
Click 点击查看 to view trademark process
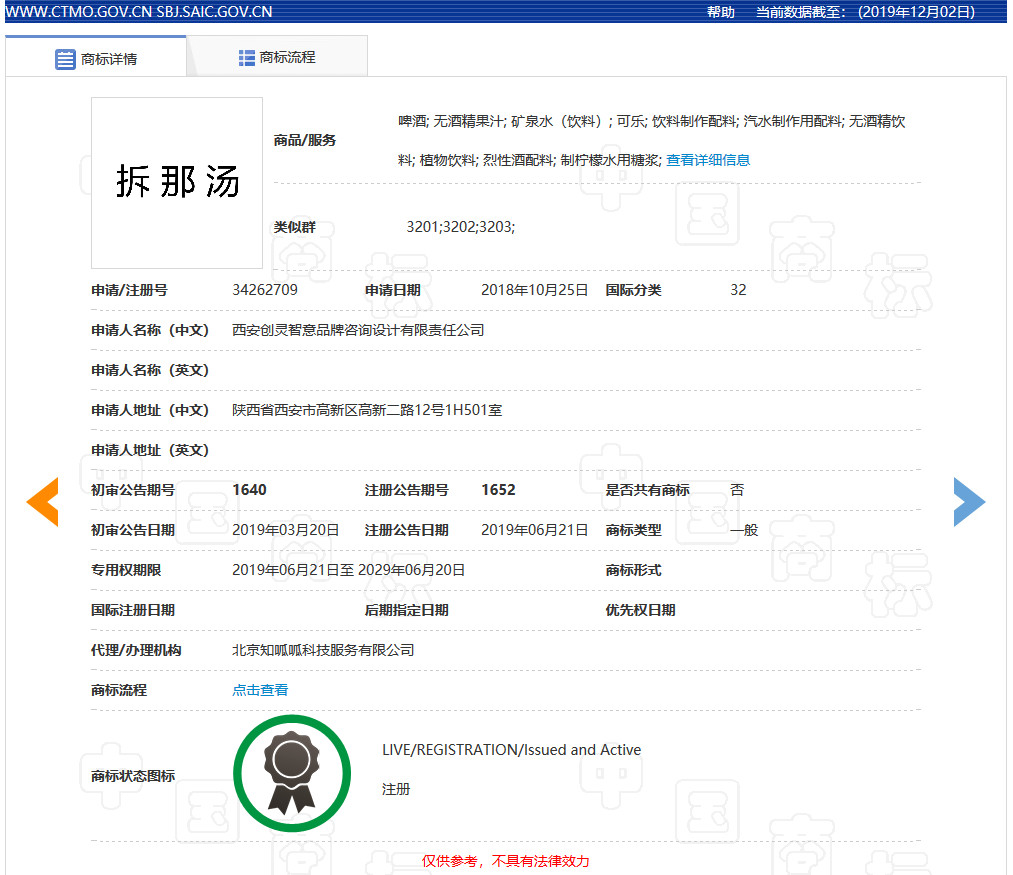[x=260, y=689]
